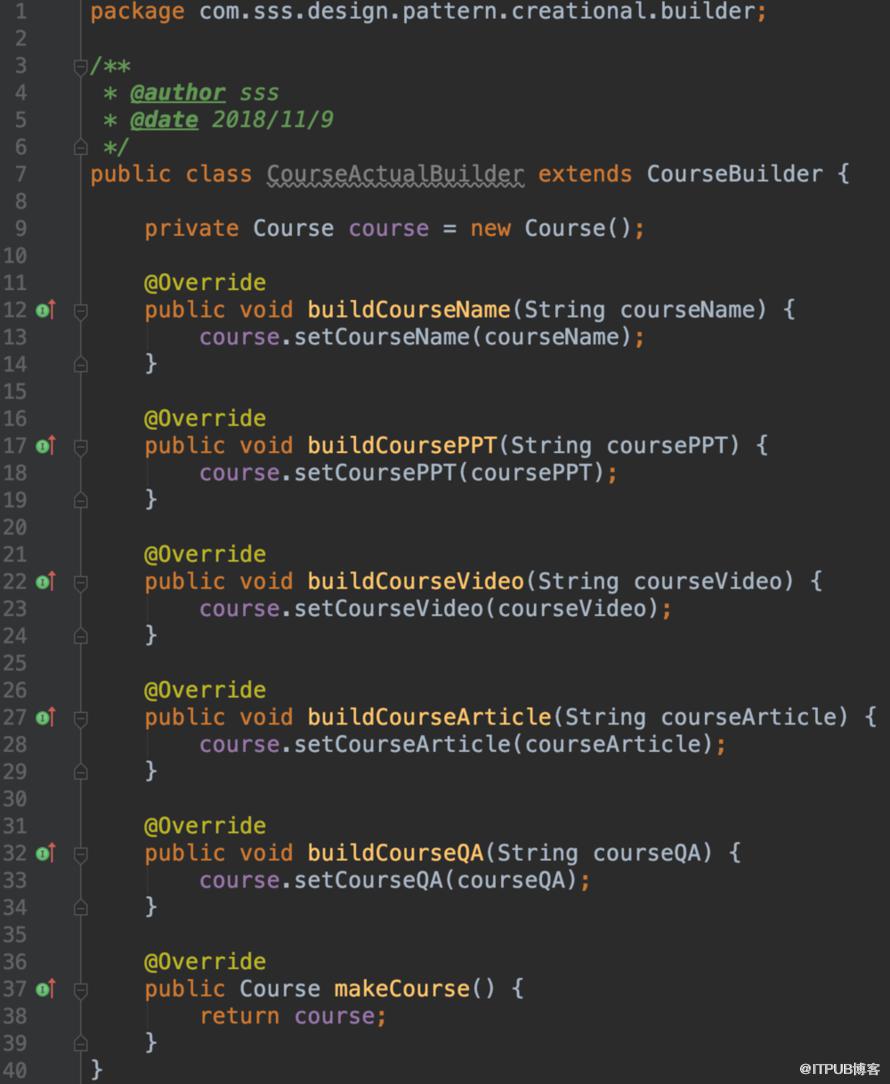Click the buildCourseArticle method name
Screen dimensions: 890x1084
click(429, 718)
